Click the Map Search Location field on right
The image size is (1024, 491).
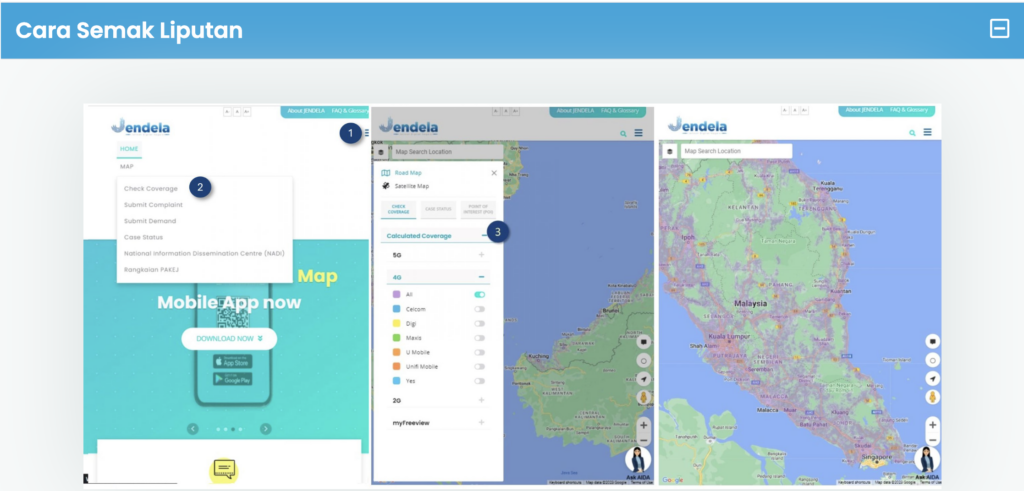[x=736, y=151]
